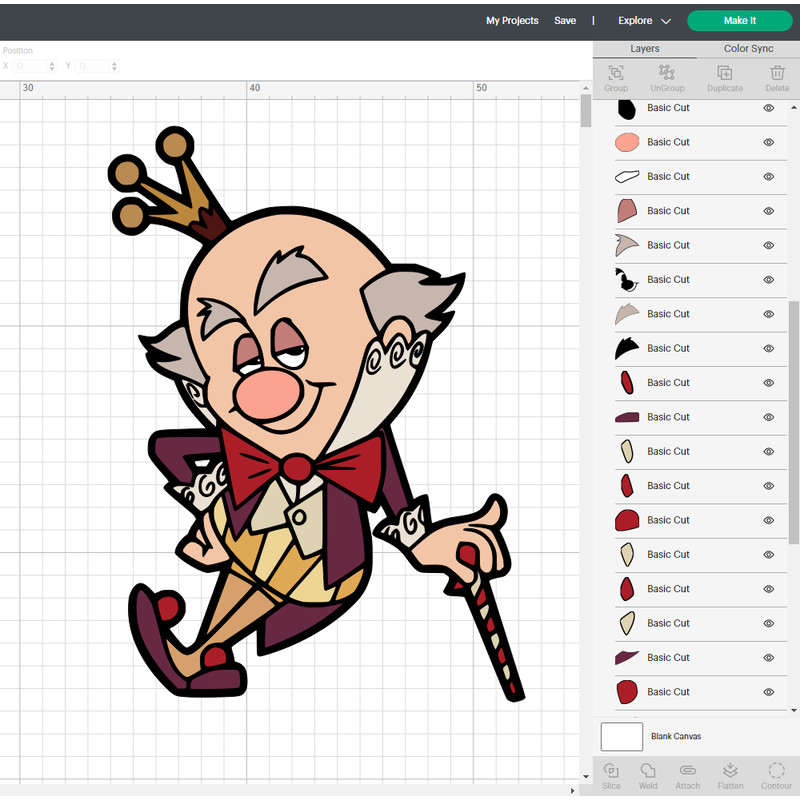Select the Slice tool
The width and height of the screenshot is (800, 800).
coord(612,775)
